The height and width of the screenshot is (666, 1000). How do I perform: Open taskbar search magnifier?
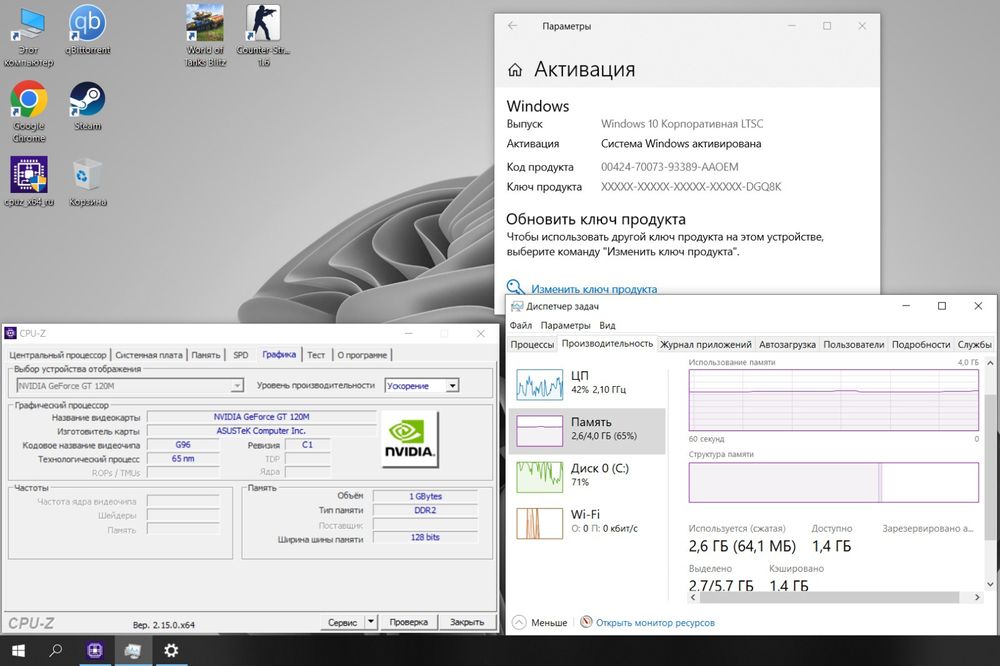point(56,650)
